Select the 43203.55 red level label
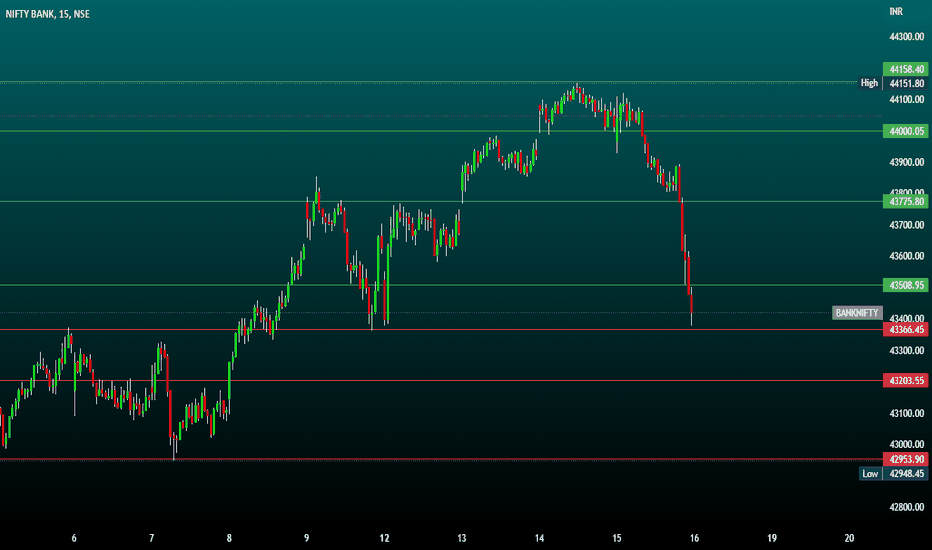The height and width of the screenshot is (550, 932). (906, 381)
